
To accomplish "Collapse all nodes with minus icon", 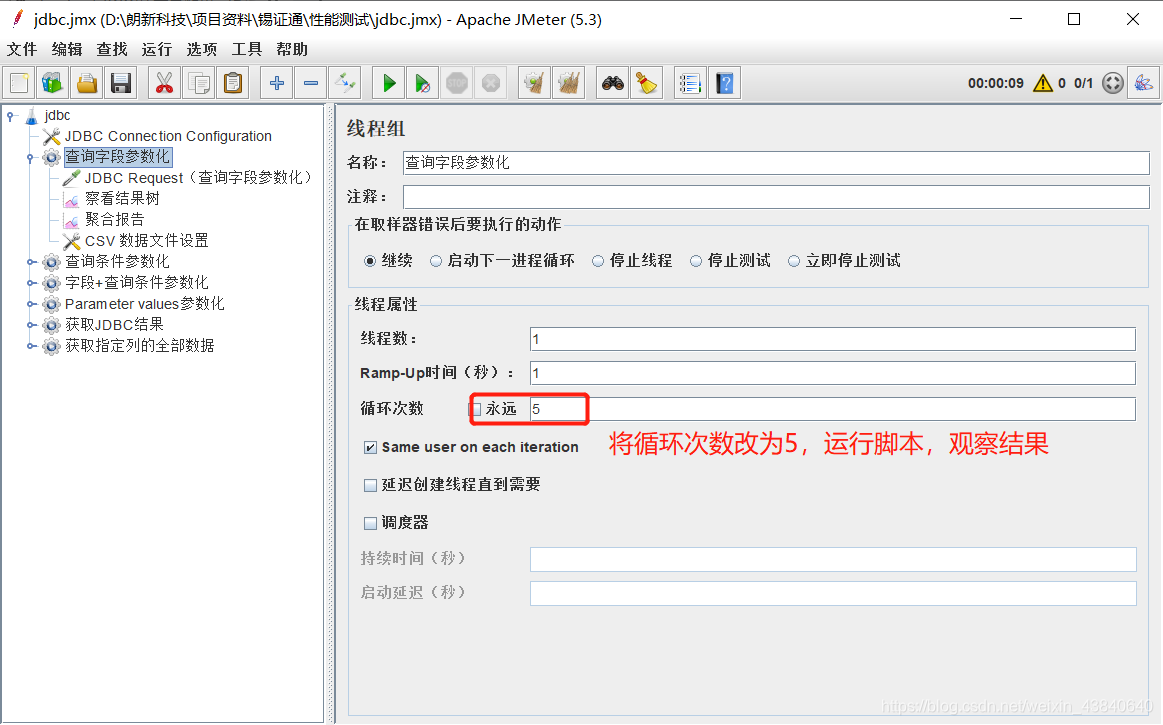I will (311, 83).
